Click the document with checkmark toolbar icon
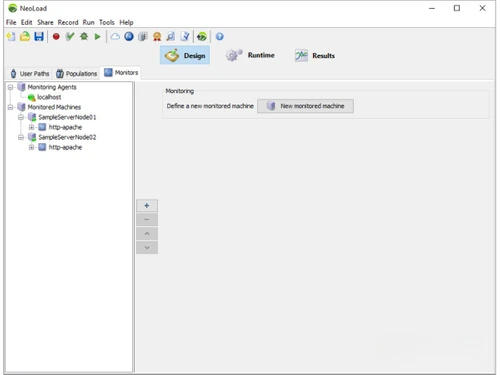This screenshot has width=500, height=375. (185, 36)
